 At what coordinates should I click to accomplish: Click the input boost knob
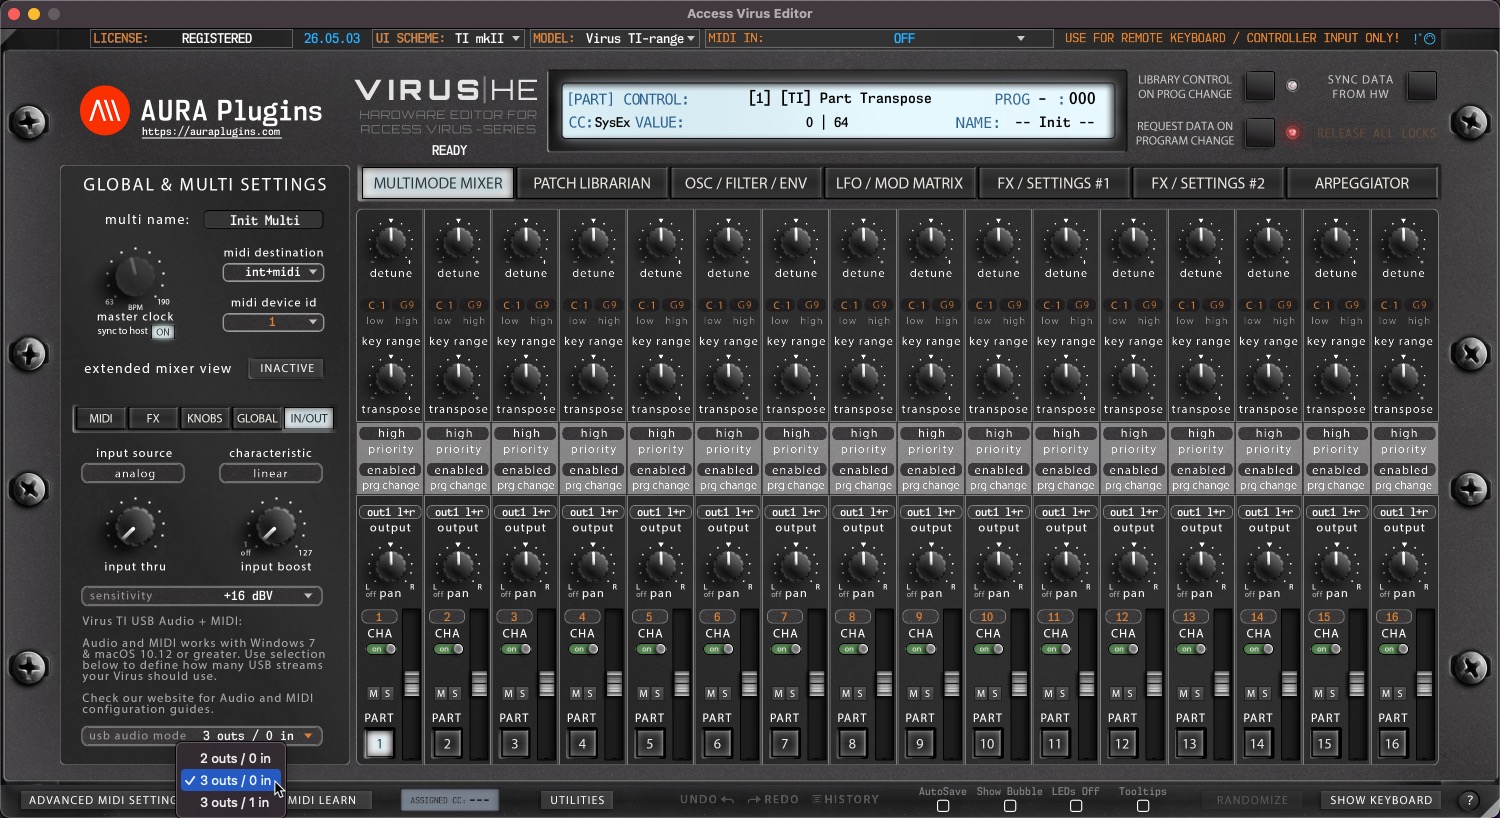point(273,527)
